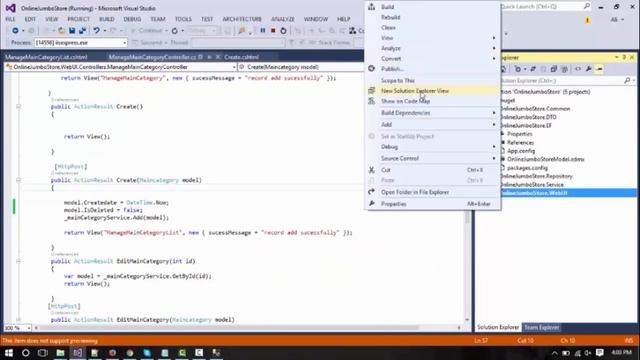Open the ARCHITECTURE menu

242,19
